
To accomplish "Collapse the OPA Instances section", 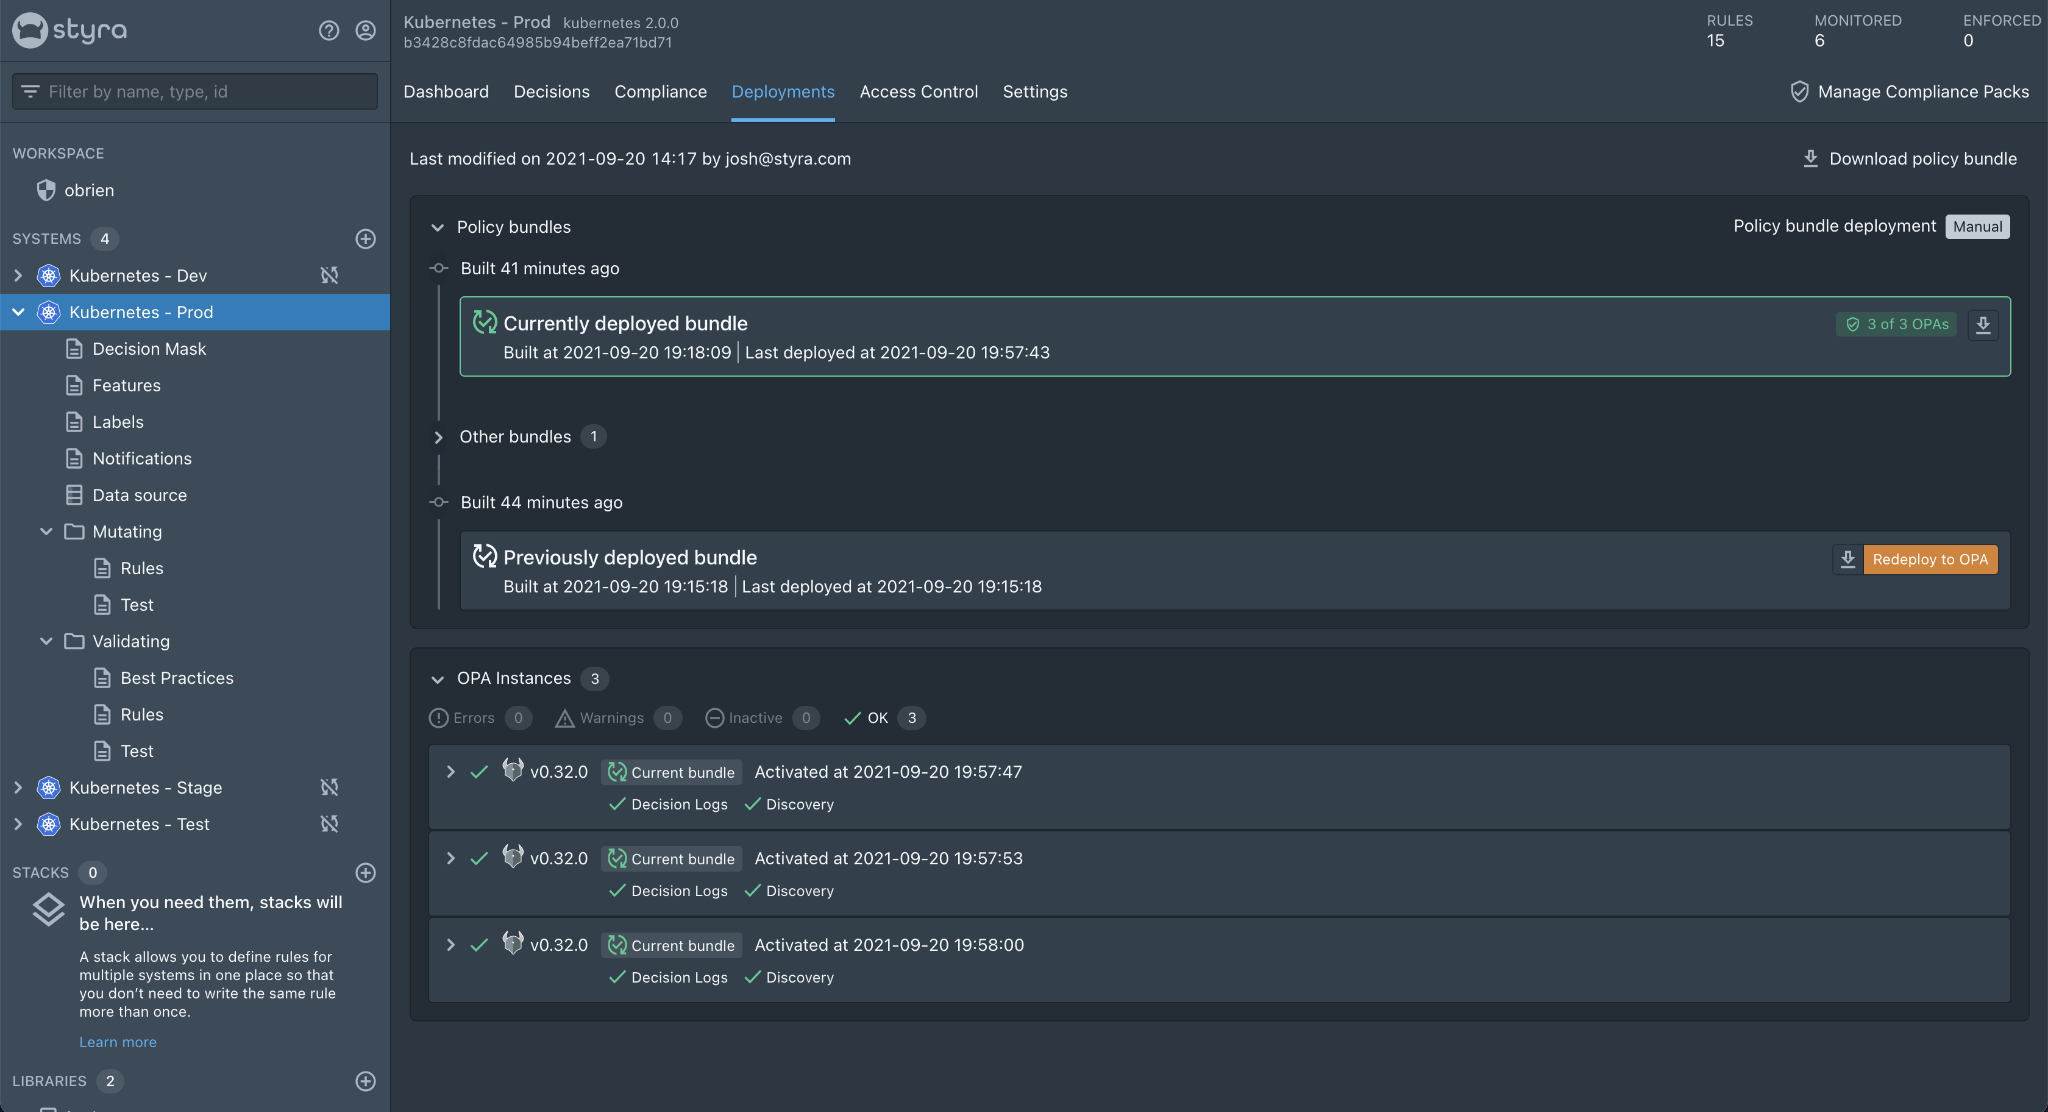I will click(x=437, y=679).
